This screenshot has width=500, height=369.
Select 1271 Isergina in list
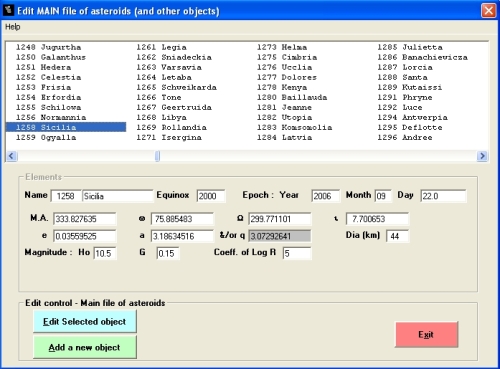click(x=169, y=137)
